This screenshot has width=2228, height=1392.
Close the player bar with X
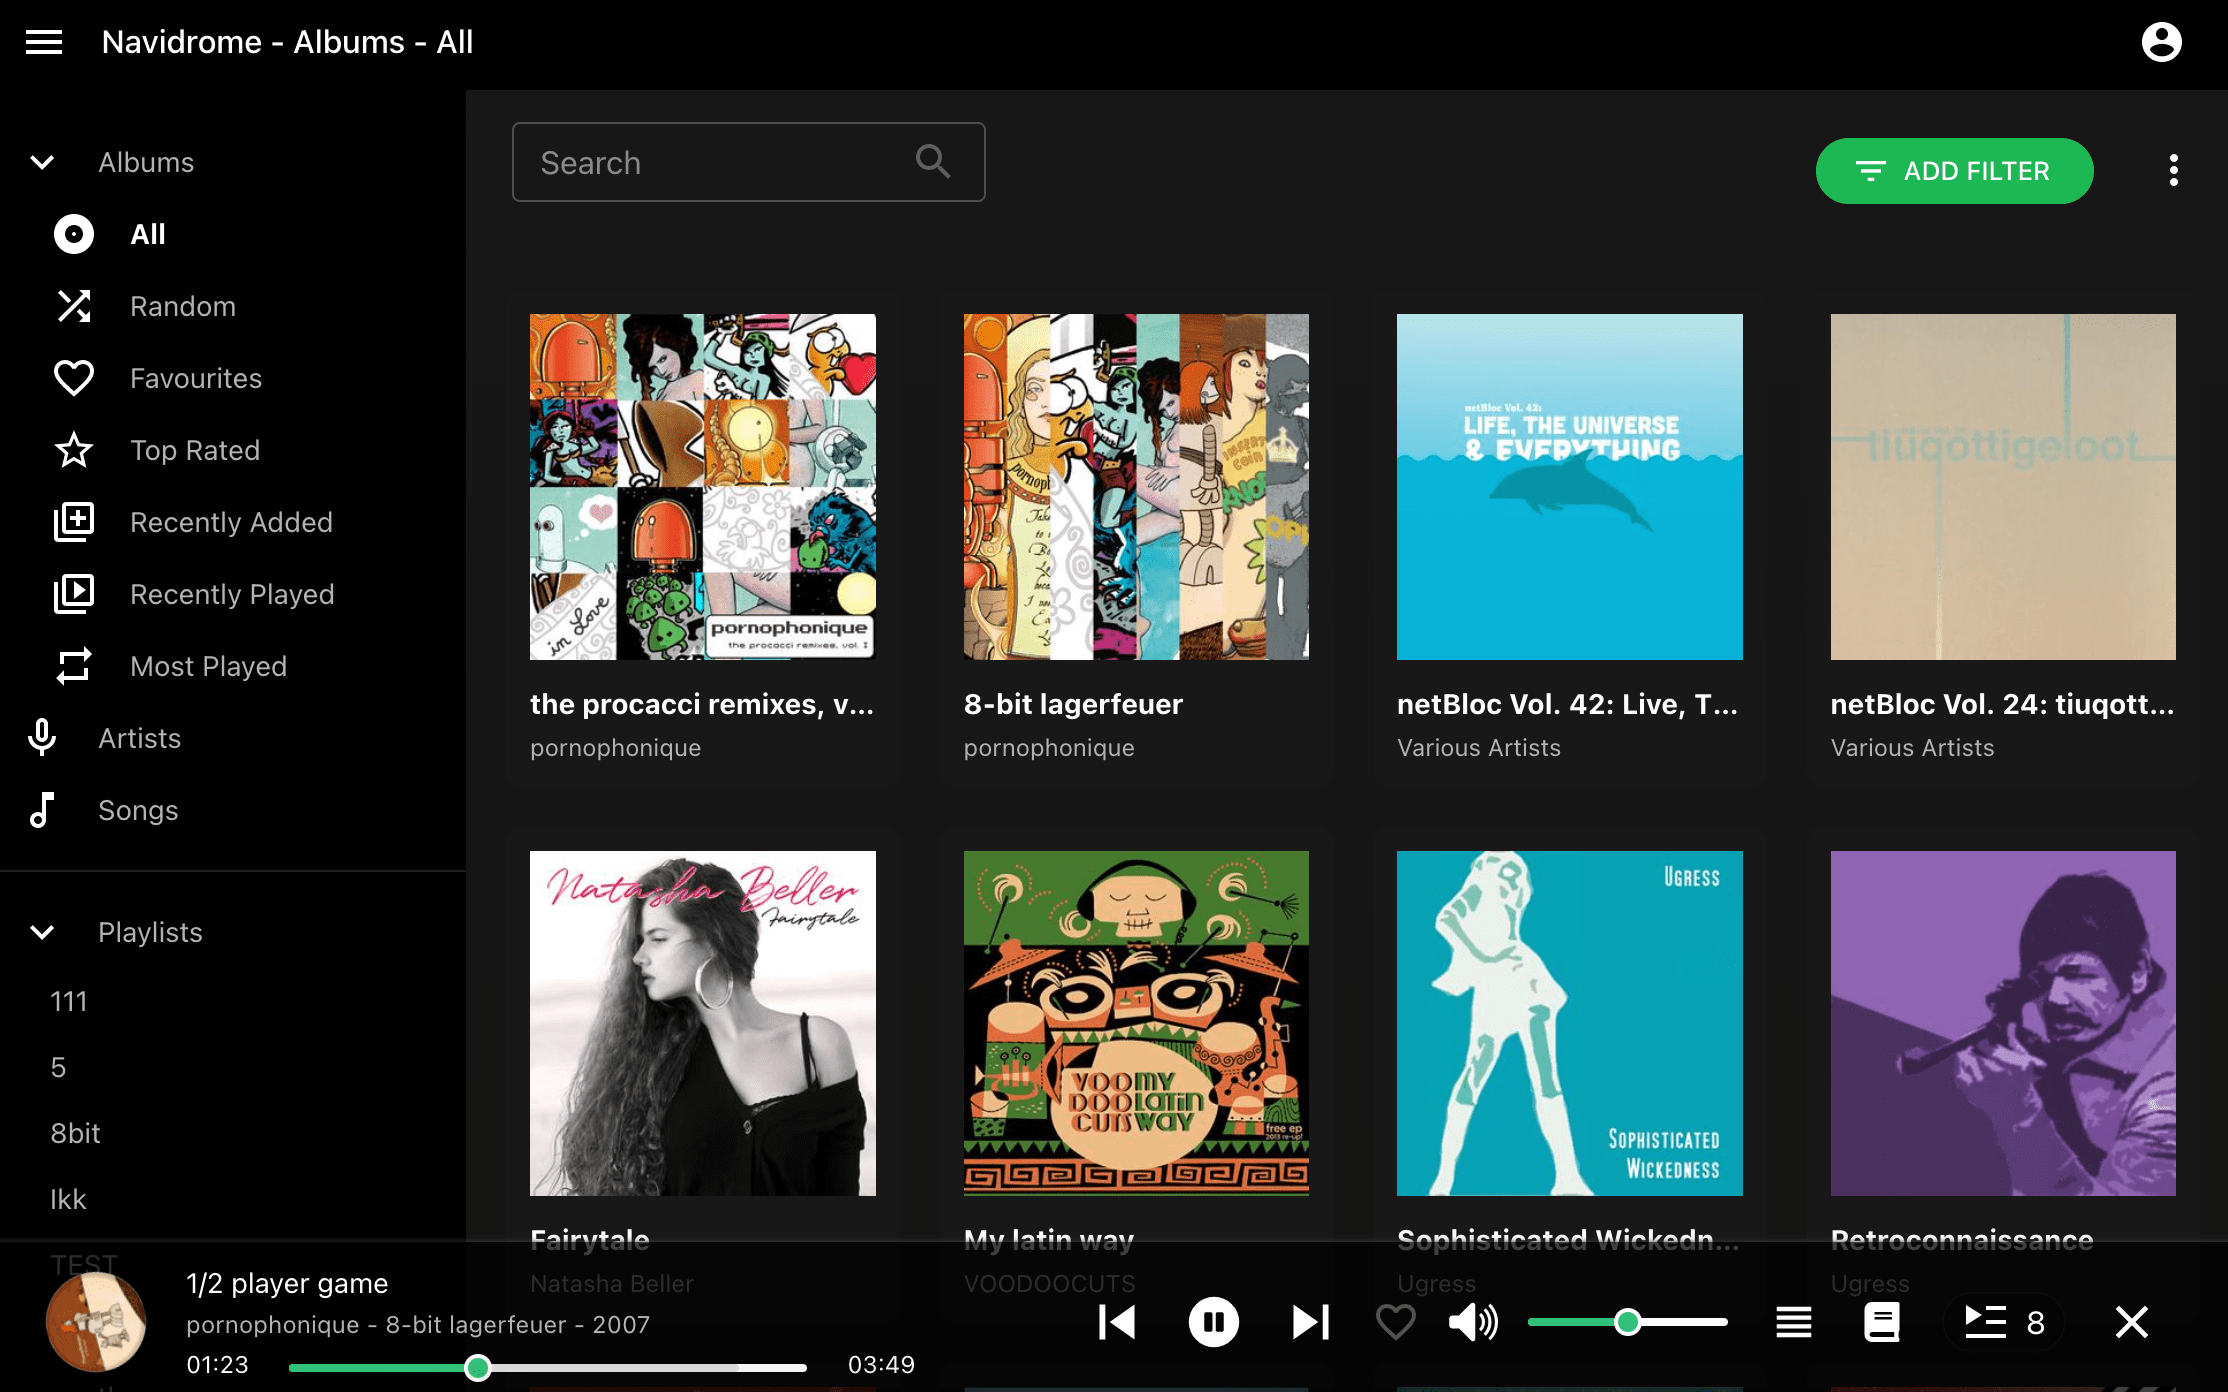click(2131, 1322)
